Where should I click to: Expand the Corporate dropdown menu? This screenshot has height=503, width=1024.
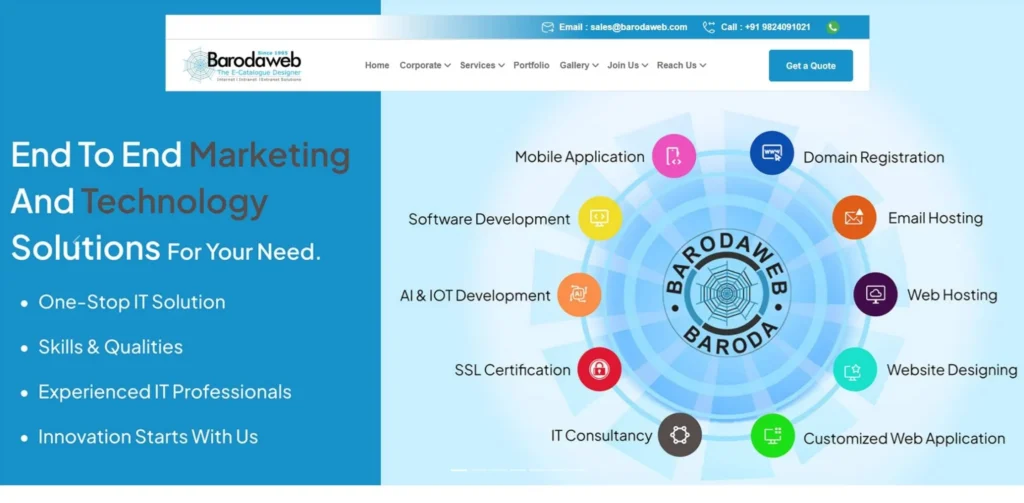click(x=425, y=66)
